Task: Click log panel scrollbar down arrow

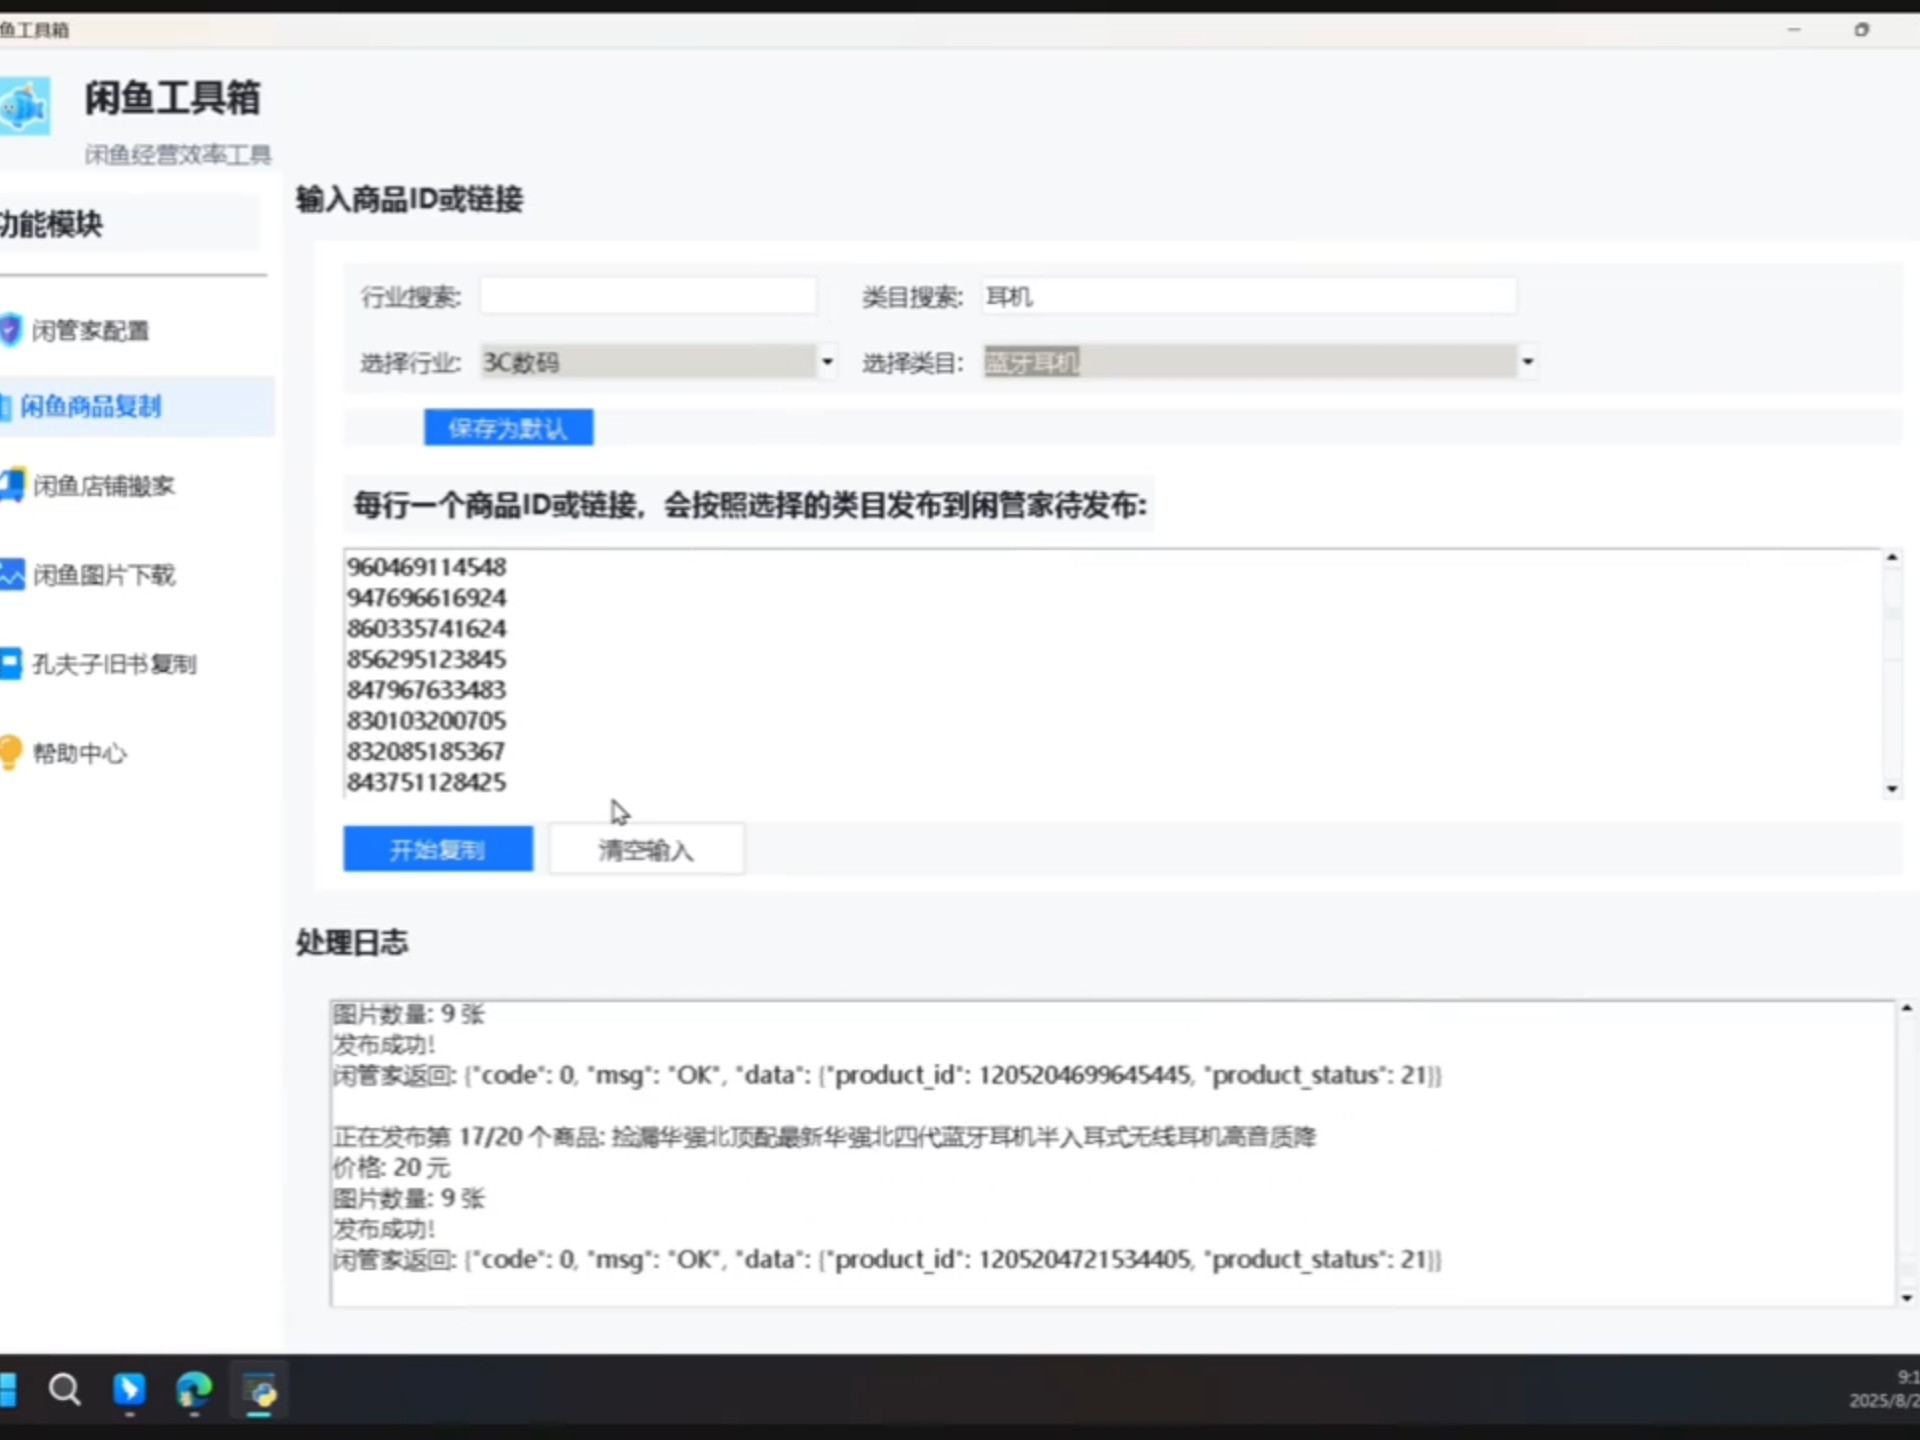Action: coord(1906,1298)
